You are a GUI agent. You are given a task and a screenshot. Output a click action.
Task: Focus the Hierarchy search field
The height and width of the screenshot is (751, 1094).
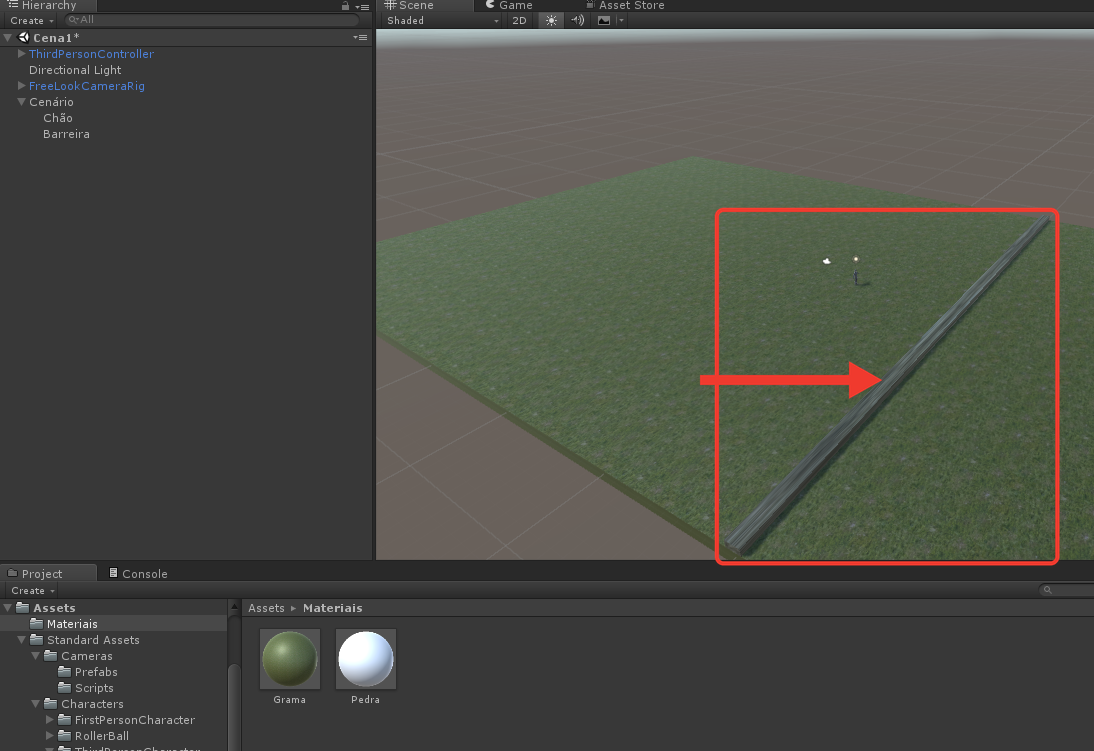211,20
